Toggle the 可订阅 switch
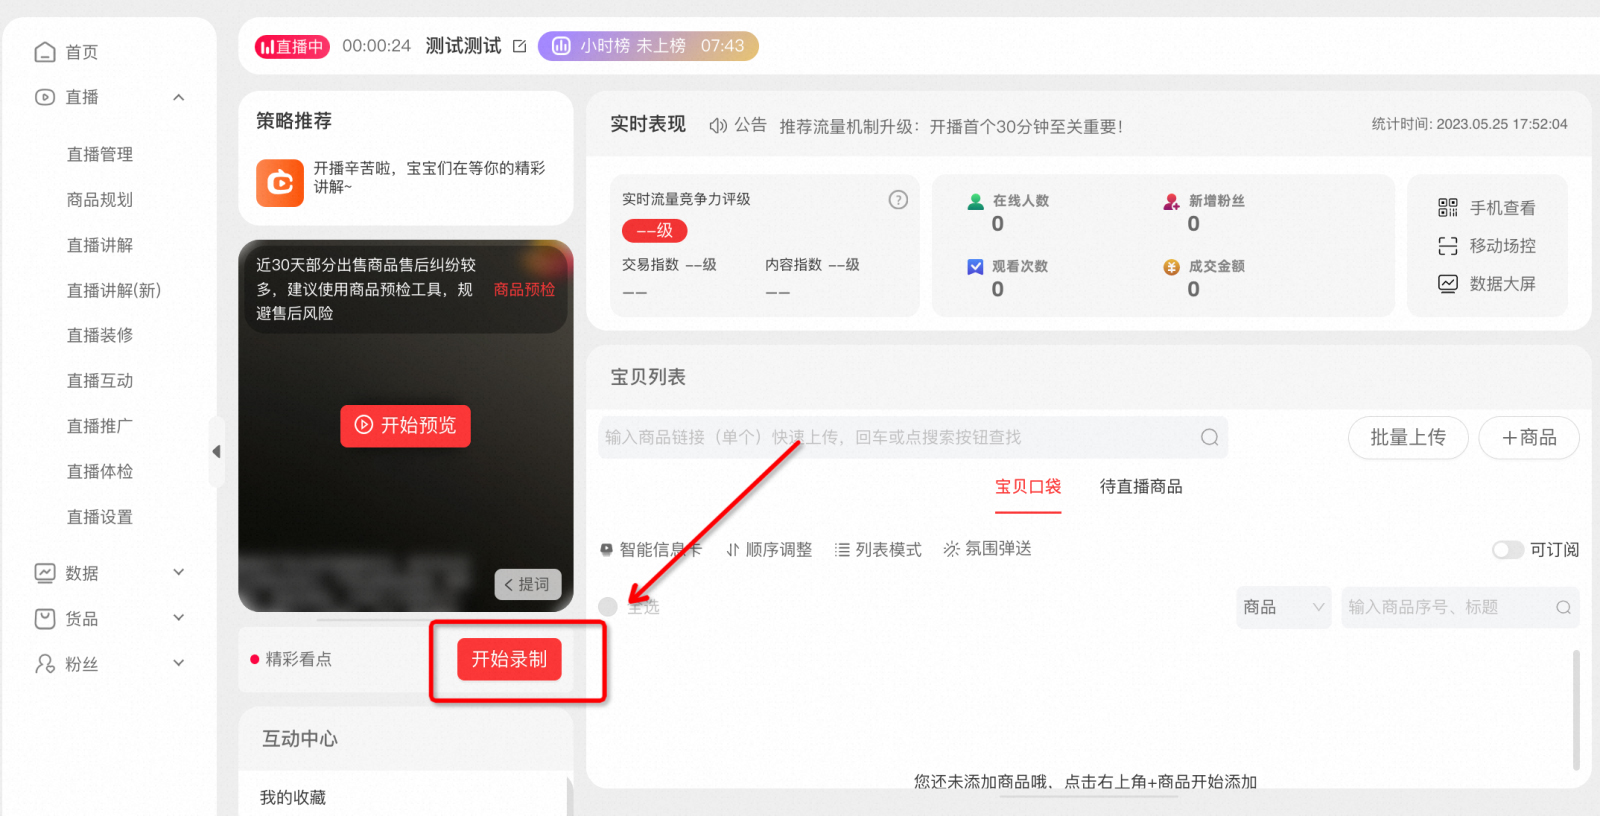The width and height of the screenshot is (1600, 816). click(1507, 550)
